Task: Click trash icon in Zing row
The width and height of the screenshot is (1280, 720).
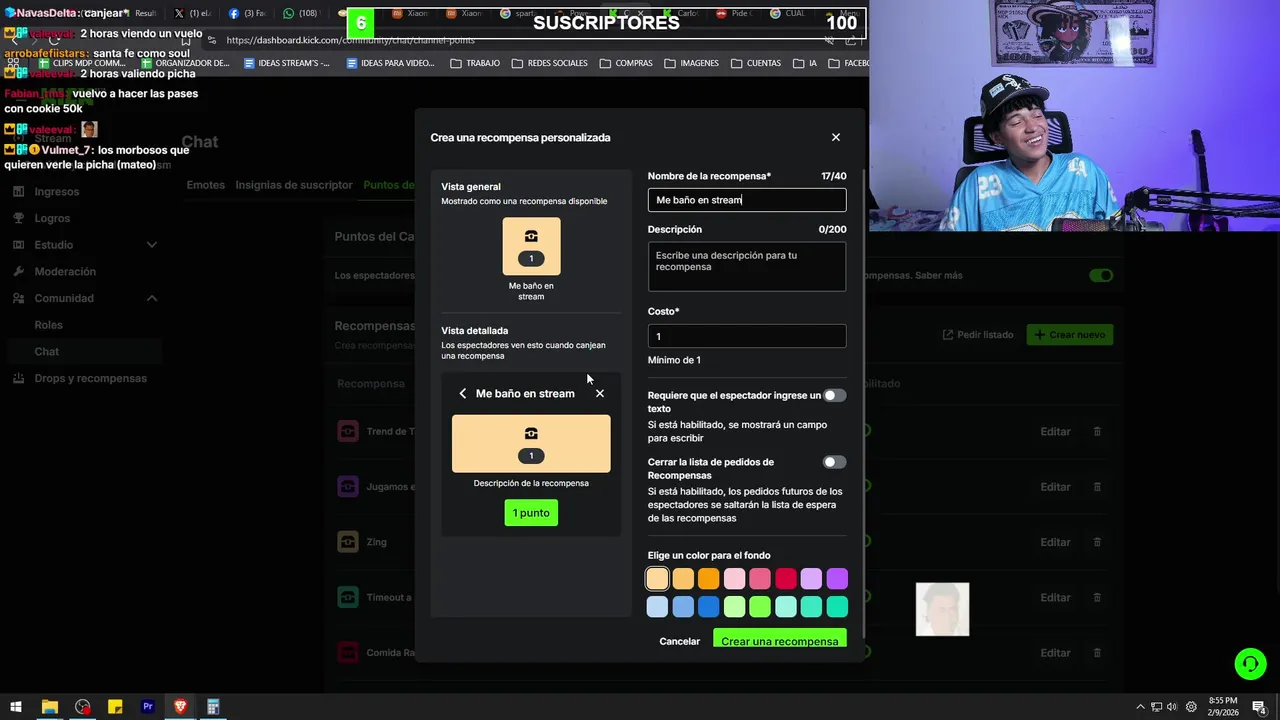Action: point(1097,542)
